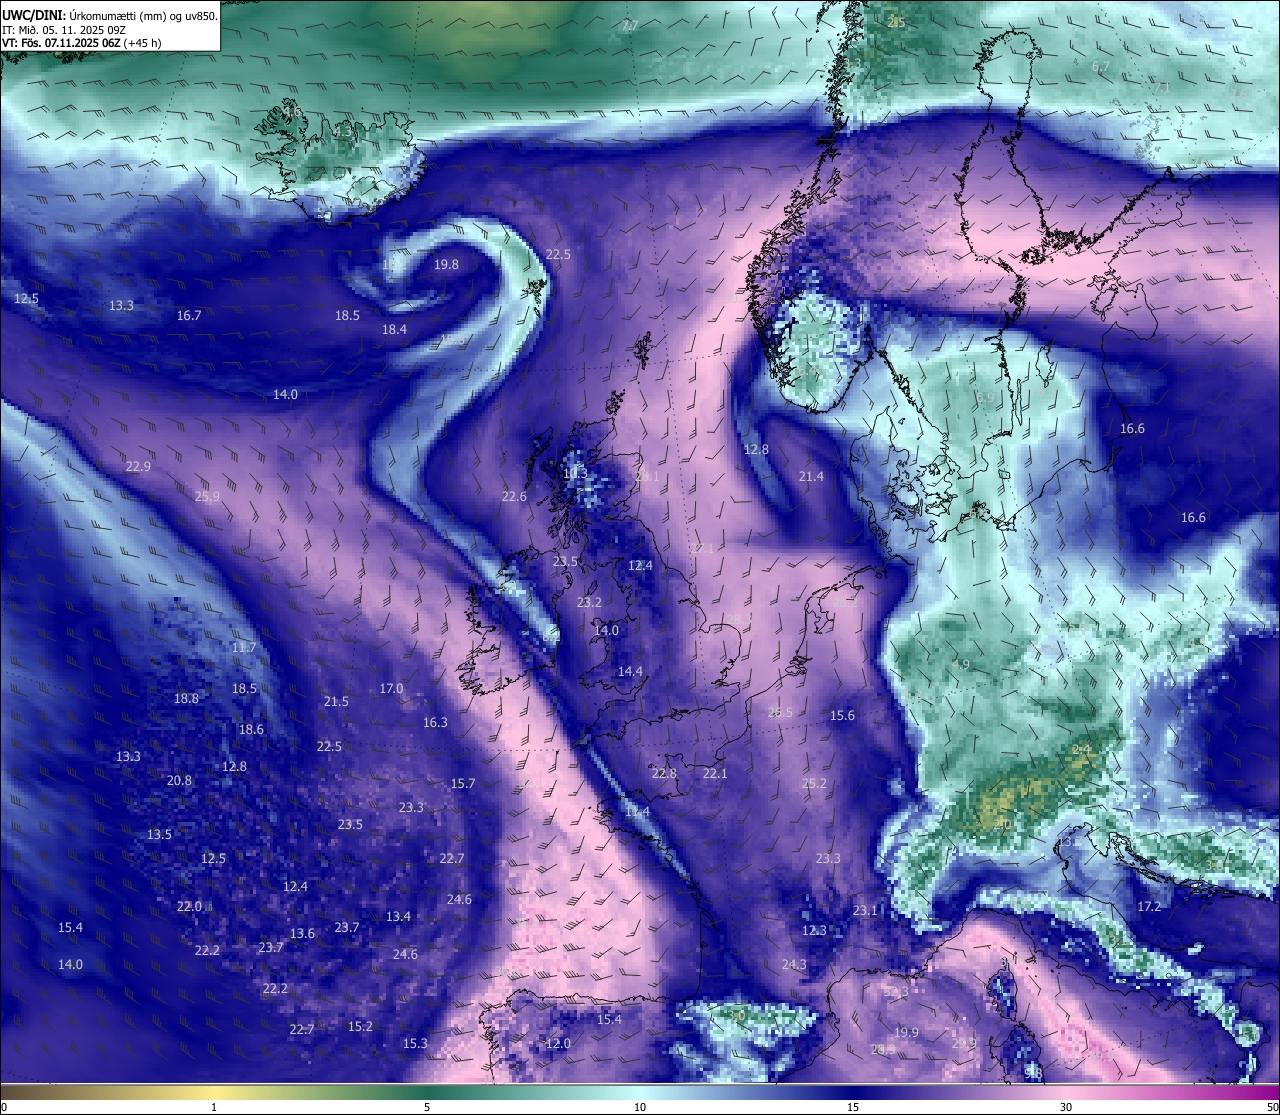
Task: Click the 13.5 value label
Action: click(159, 835)
